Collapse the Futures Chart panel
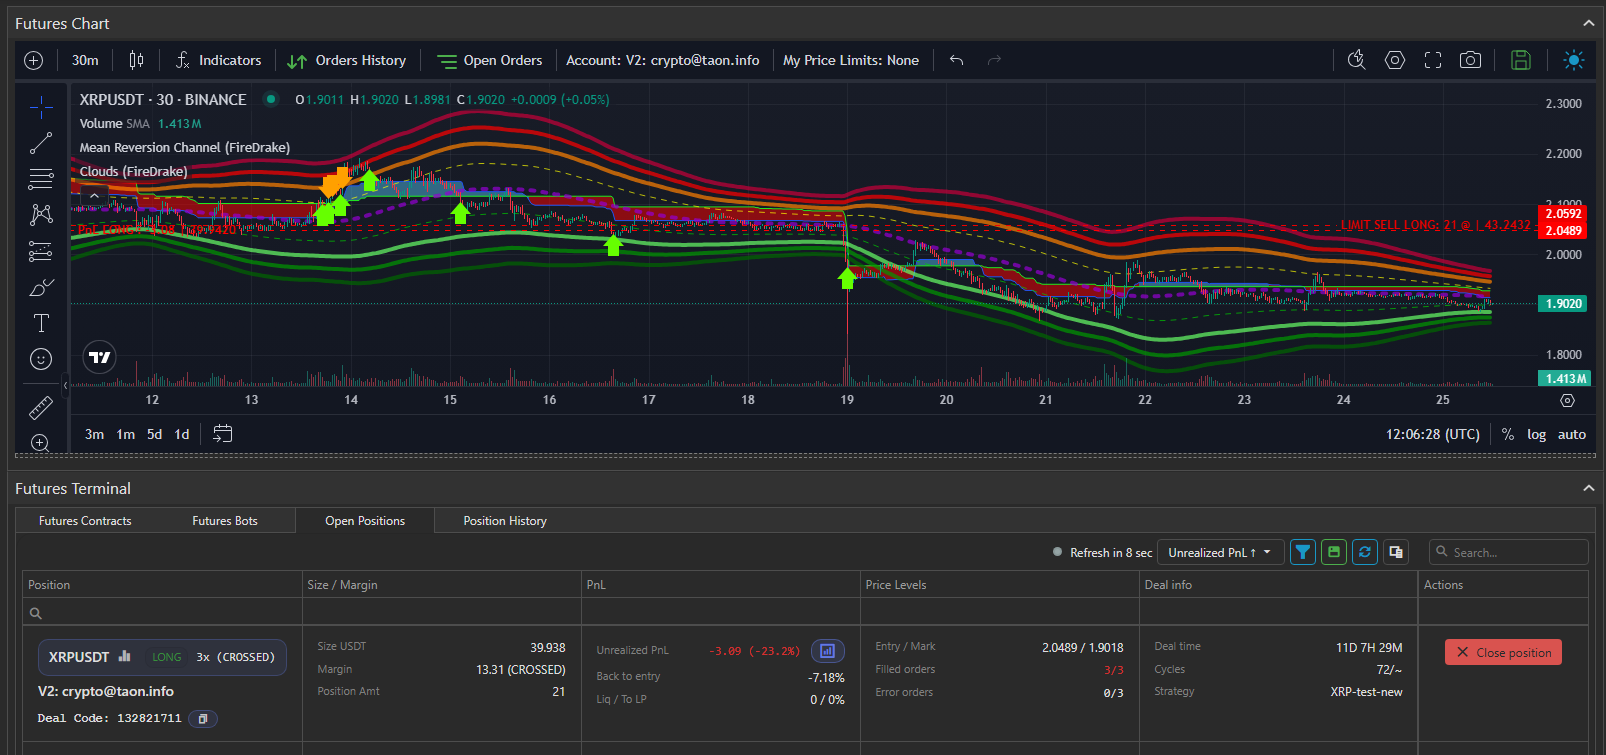Screen dimensions: 1606x755 1588,23
